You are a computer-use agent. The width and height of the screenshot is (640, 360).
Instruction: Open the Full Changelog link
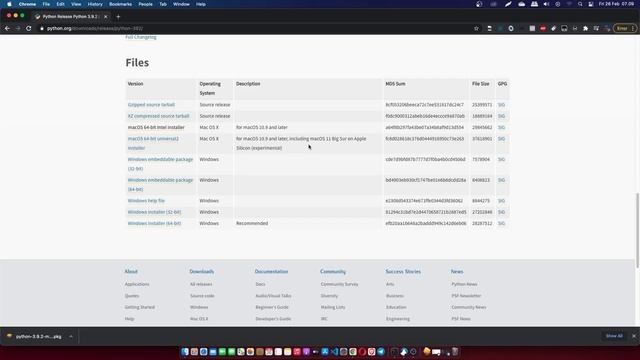pyautogui.click(x=141, y=37)
